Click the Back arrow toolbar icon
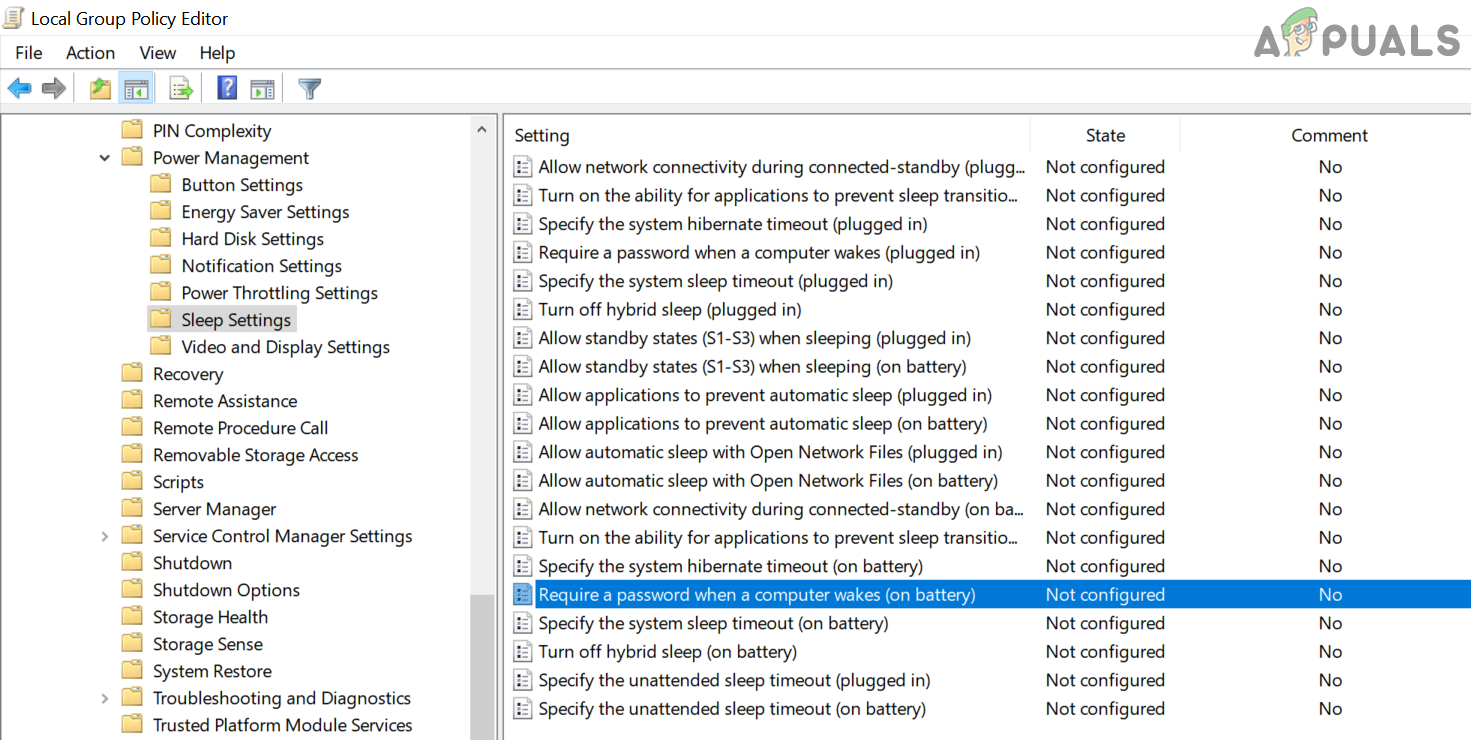 pos(19,89)
